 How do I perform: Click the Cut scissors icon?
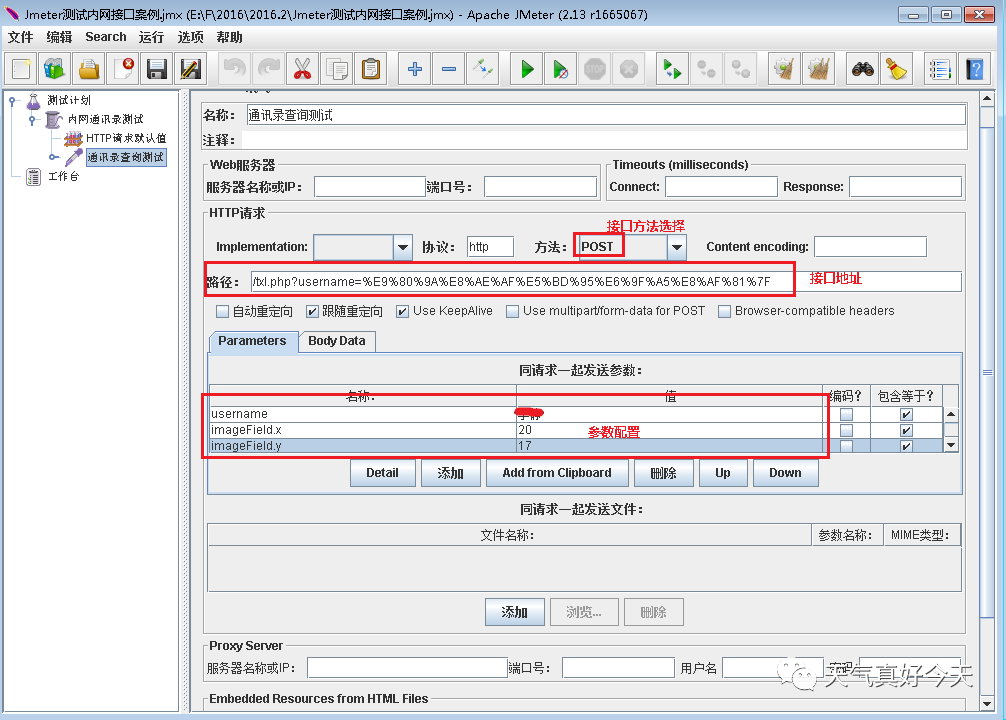[x=302, y=69]
